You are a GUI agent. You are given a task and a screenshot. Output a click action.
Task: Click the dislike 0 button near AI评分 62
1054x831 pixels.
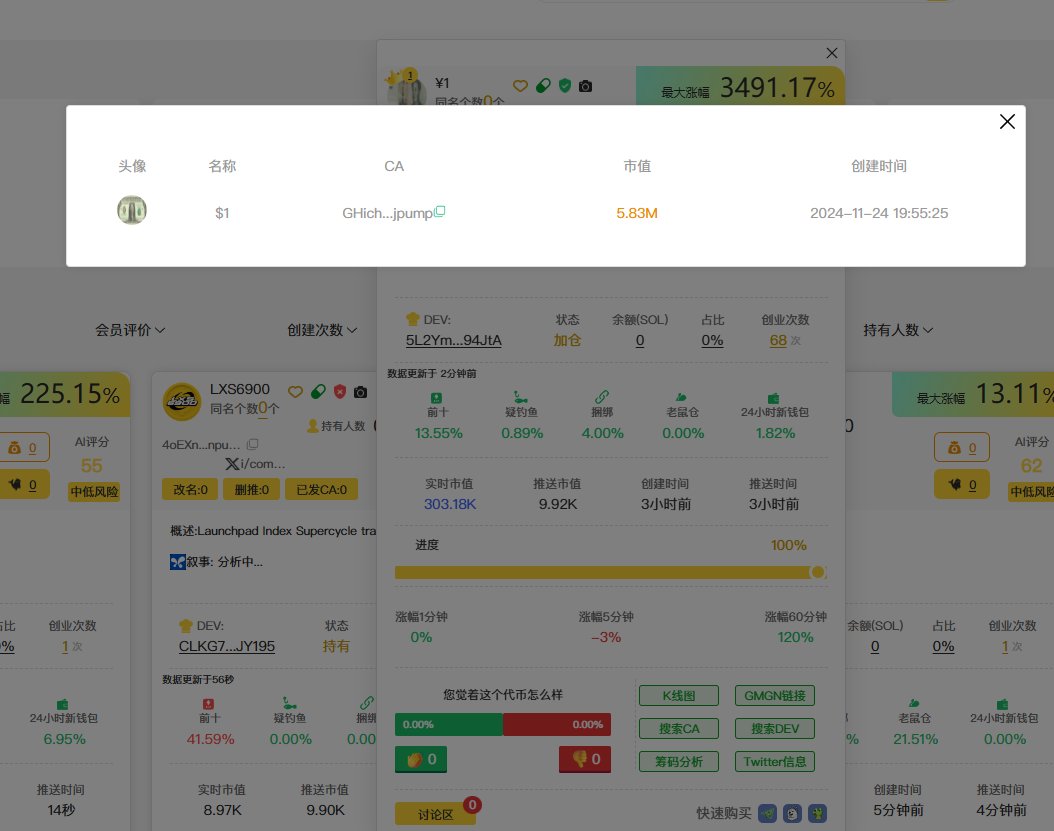[961, 485]
